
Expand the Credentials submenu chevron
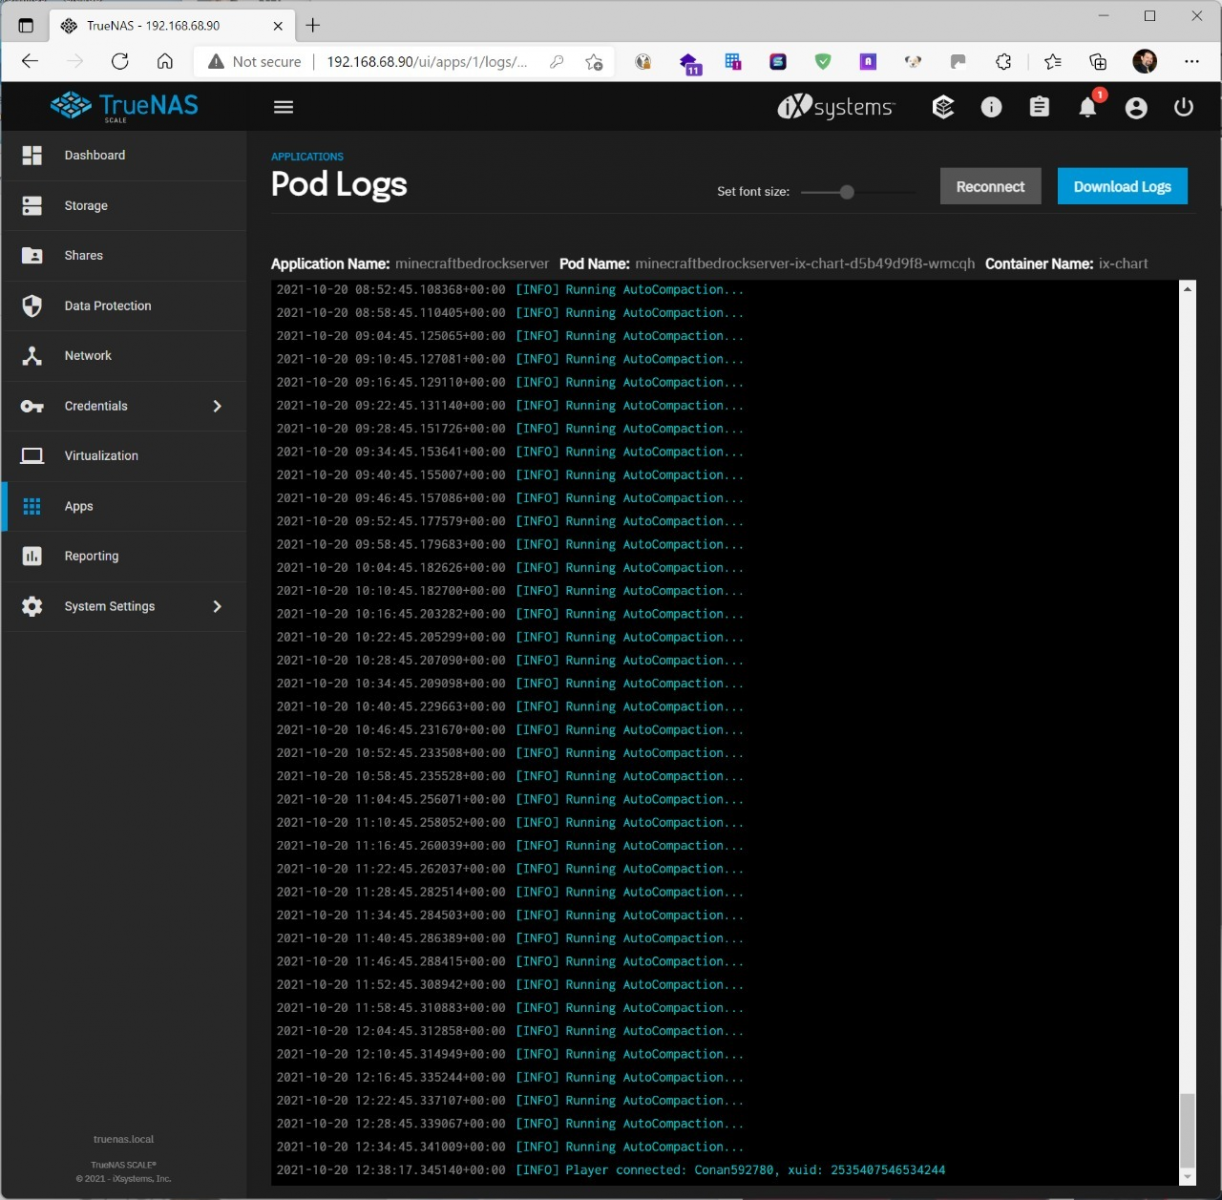pyautogui.click(x=217, y=406)
